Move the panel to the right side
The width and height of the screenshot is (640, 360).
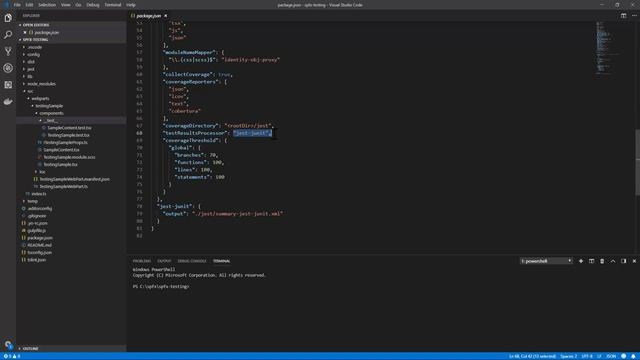tap(623, 261)
